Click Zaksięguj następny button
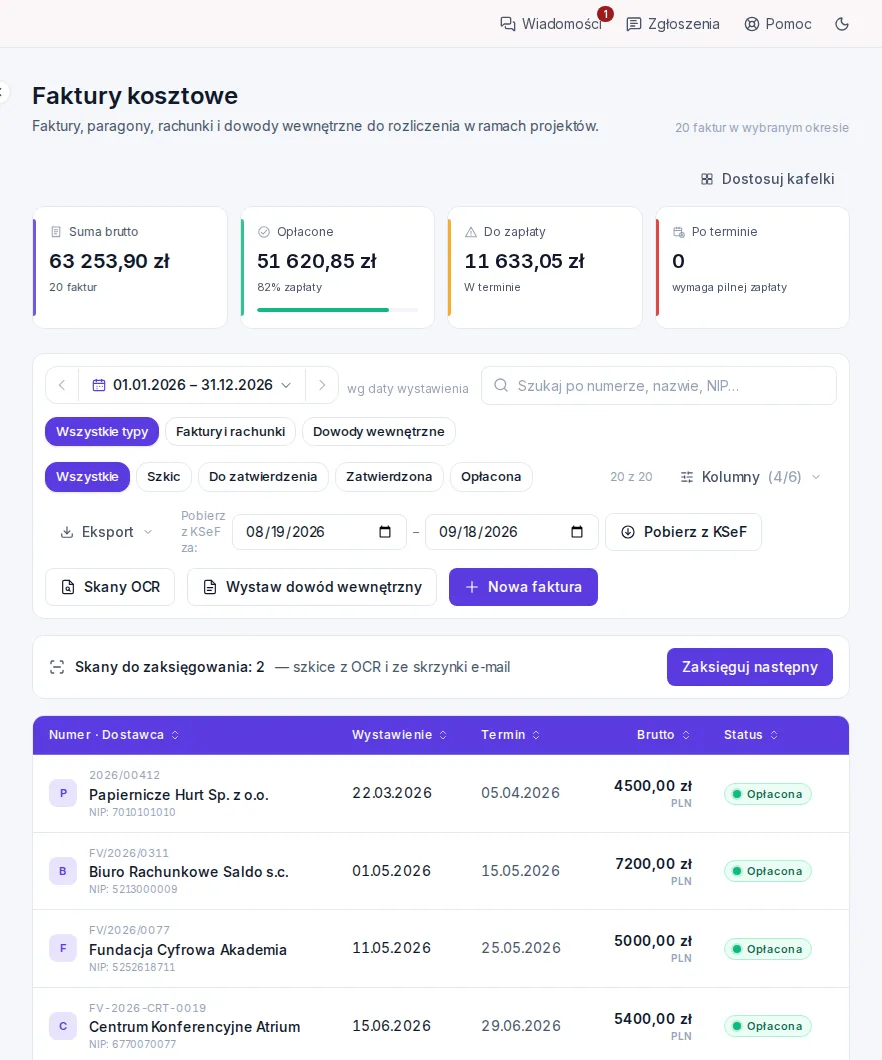 point(750,667)
